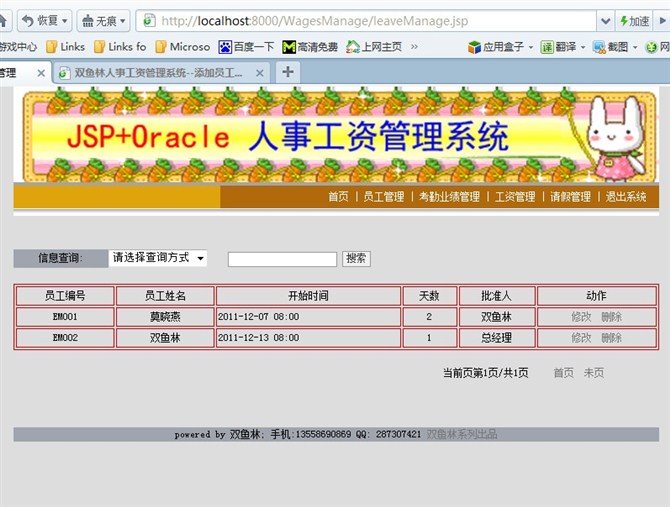This screenshot has width=670, height=507.
Task: Click 双鱼林系列出品 footer link
Action: pos(462,434)
